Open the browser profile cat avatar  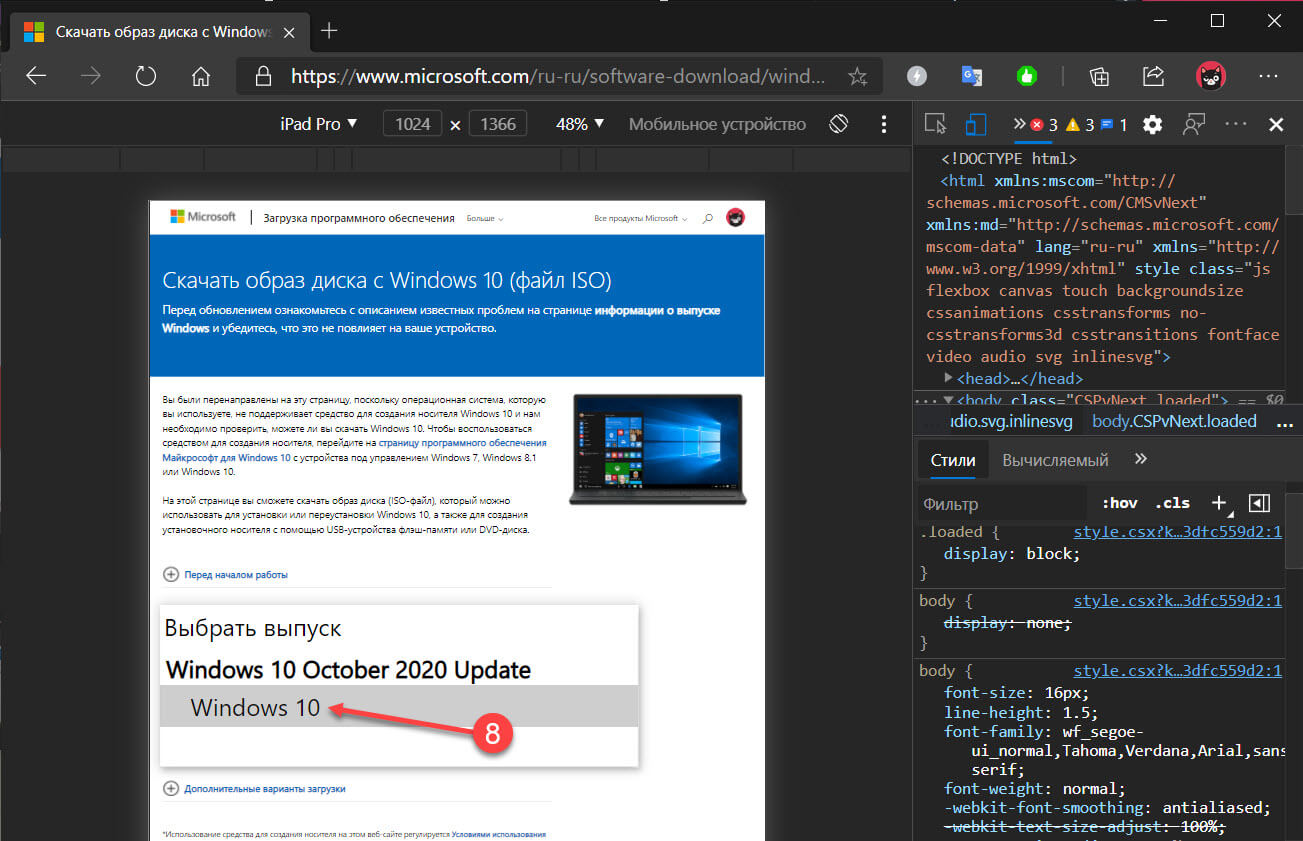coord(1212,76)
